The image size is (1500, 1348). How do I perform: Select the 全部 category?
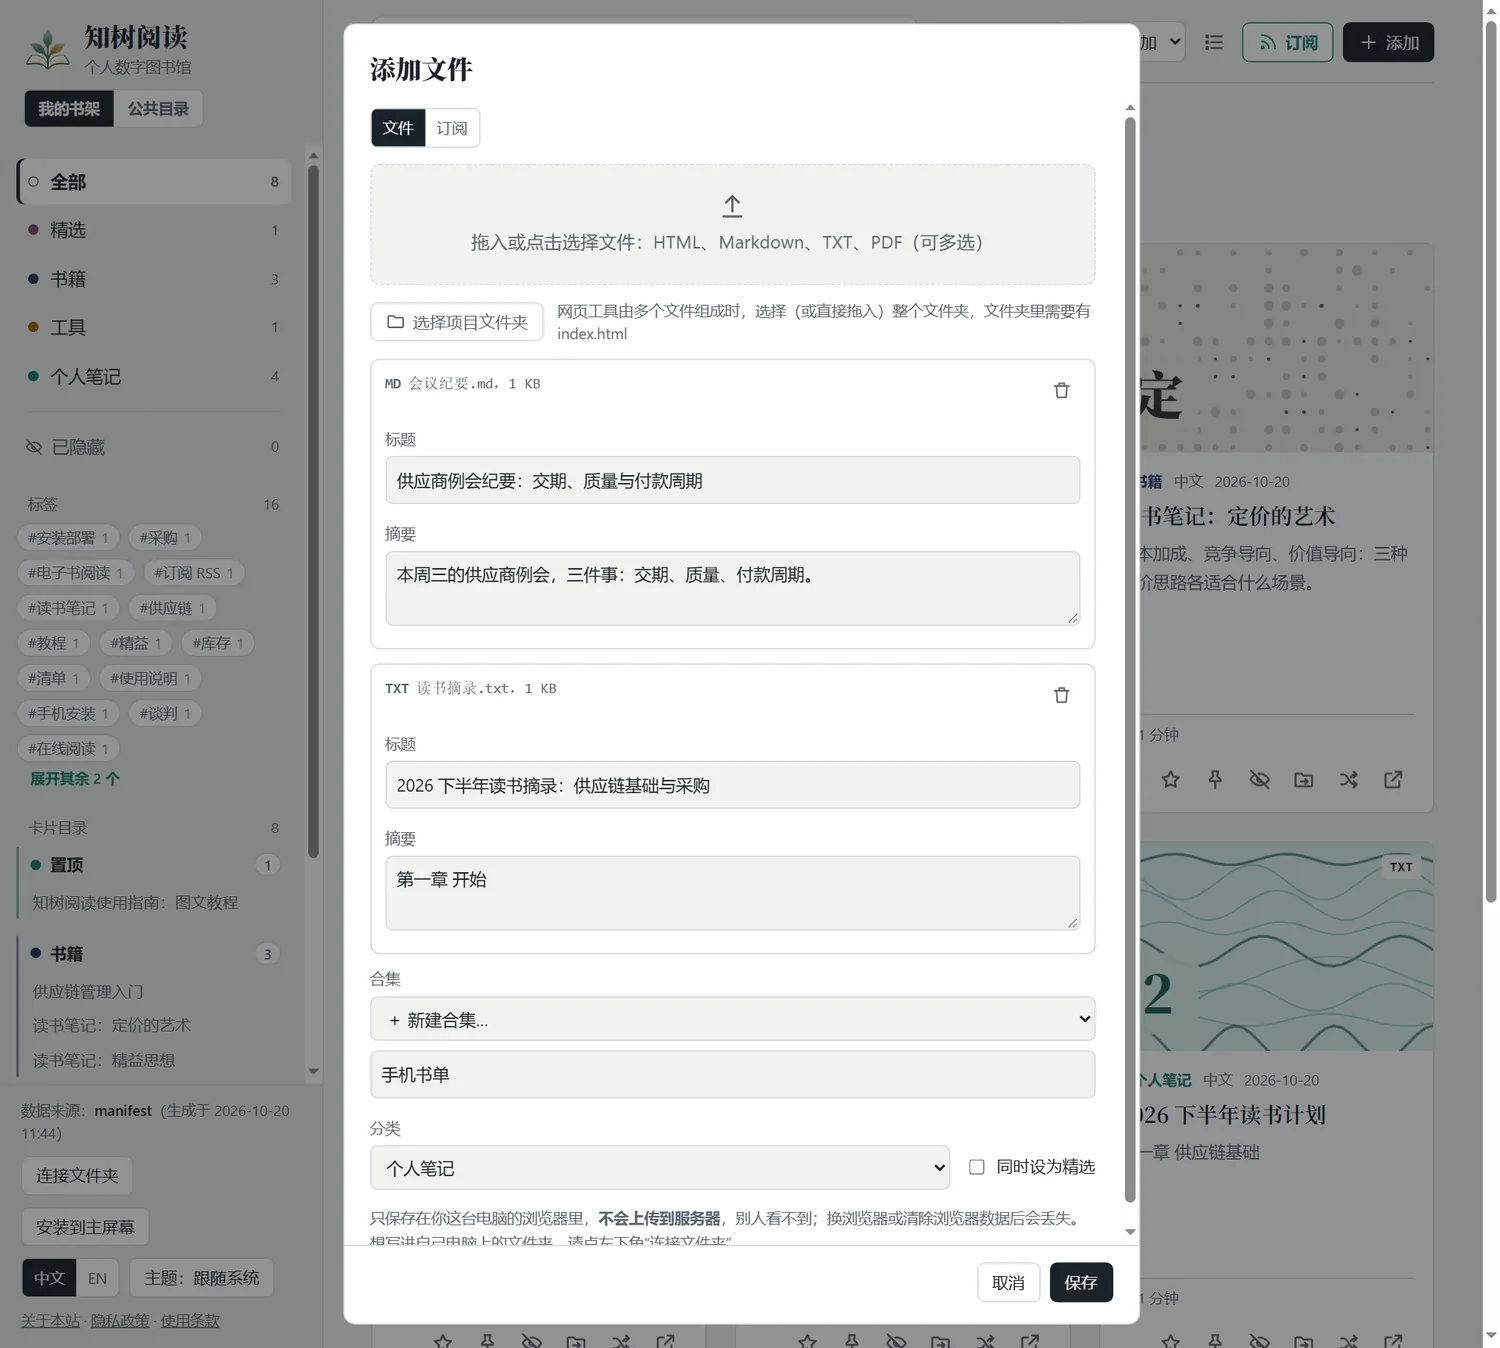click(x=154, y=182)
